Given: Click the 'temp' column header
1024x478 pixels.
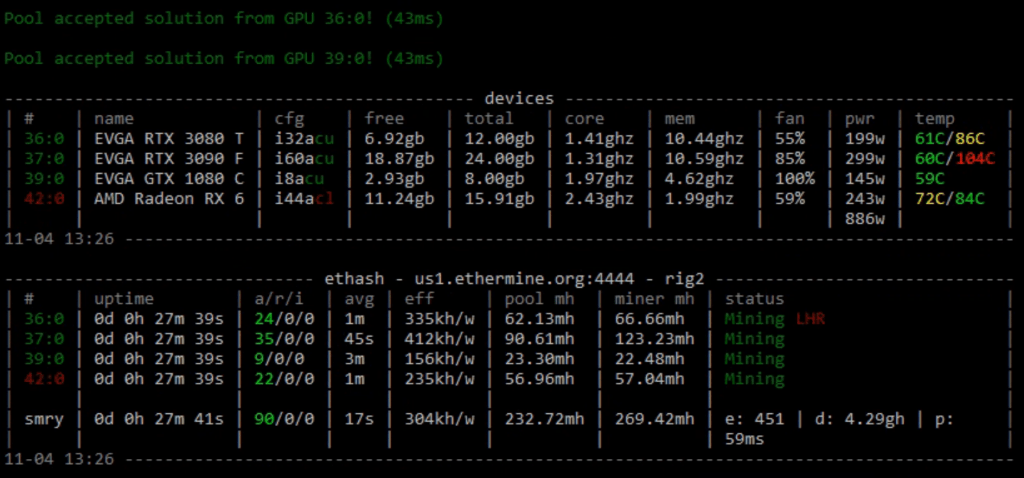Looking at the screenshot, I should 935,119.
